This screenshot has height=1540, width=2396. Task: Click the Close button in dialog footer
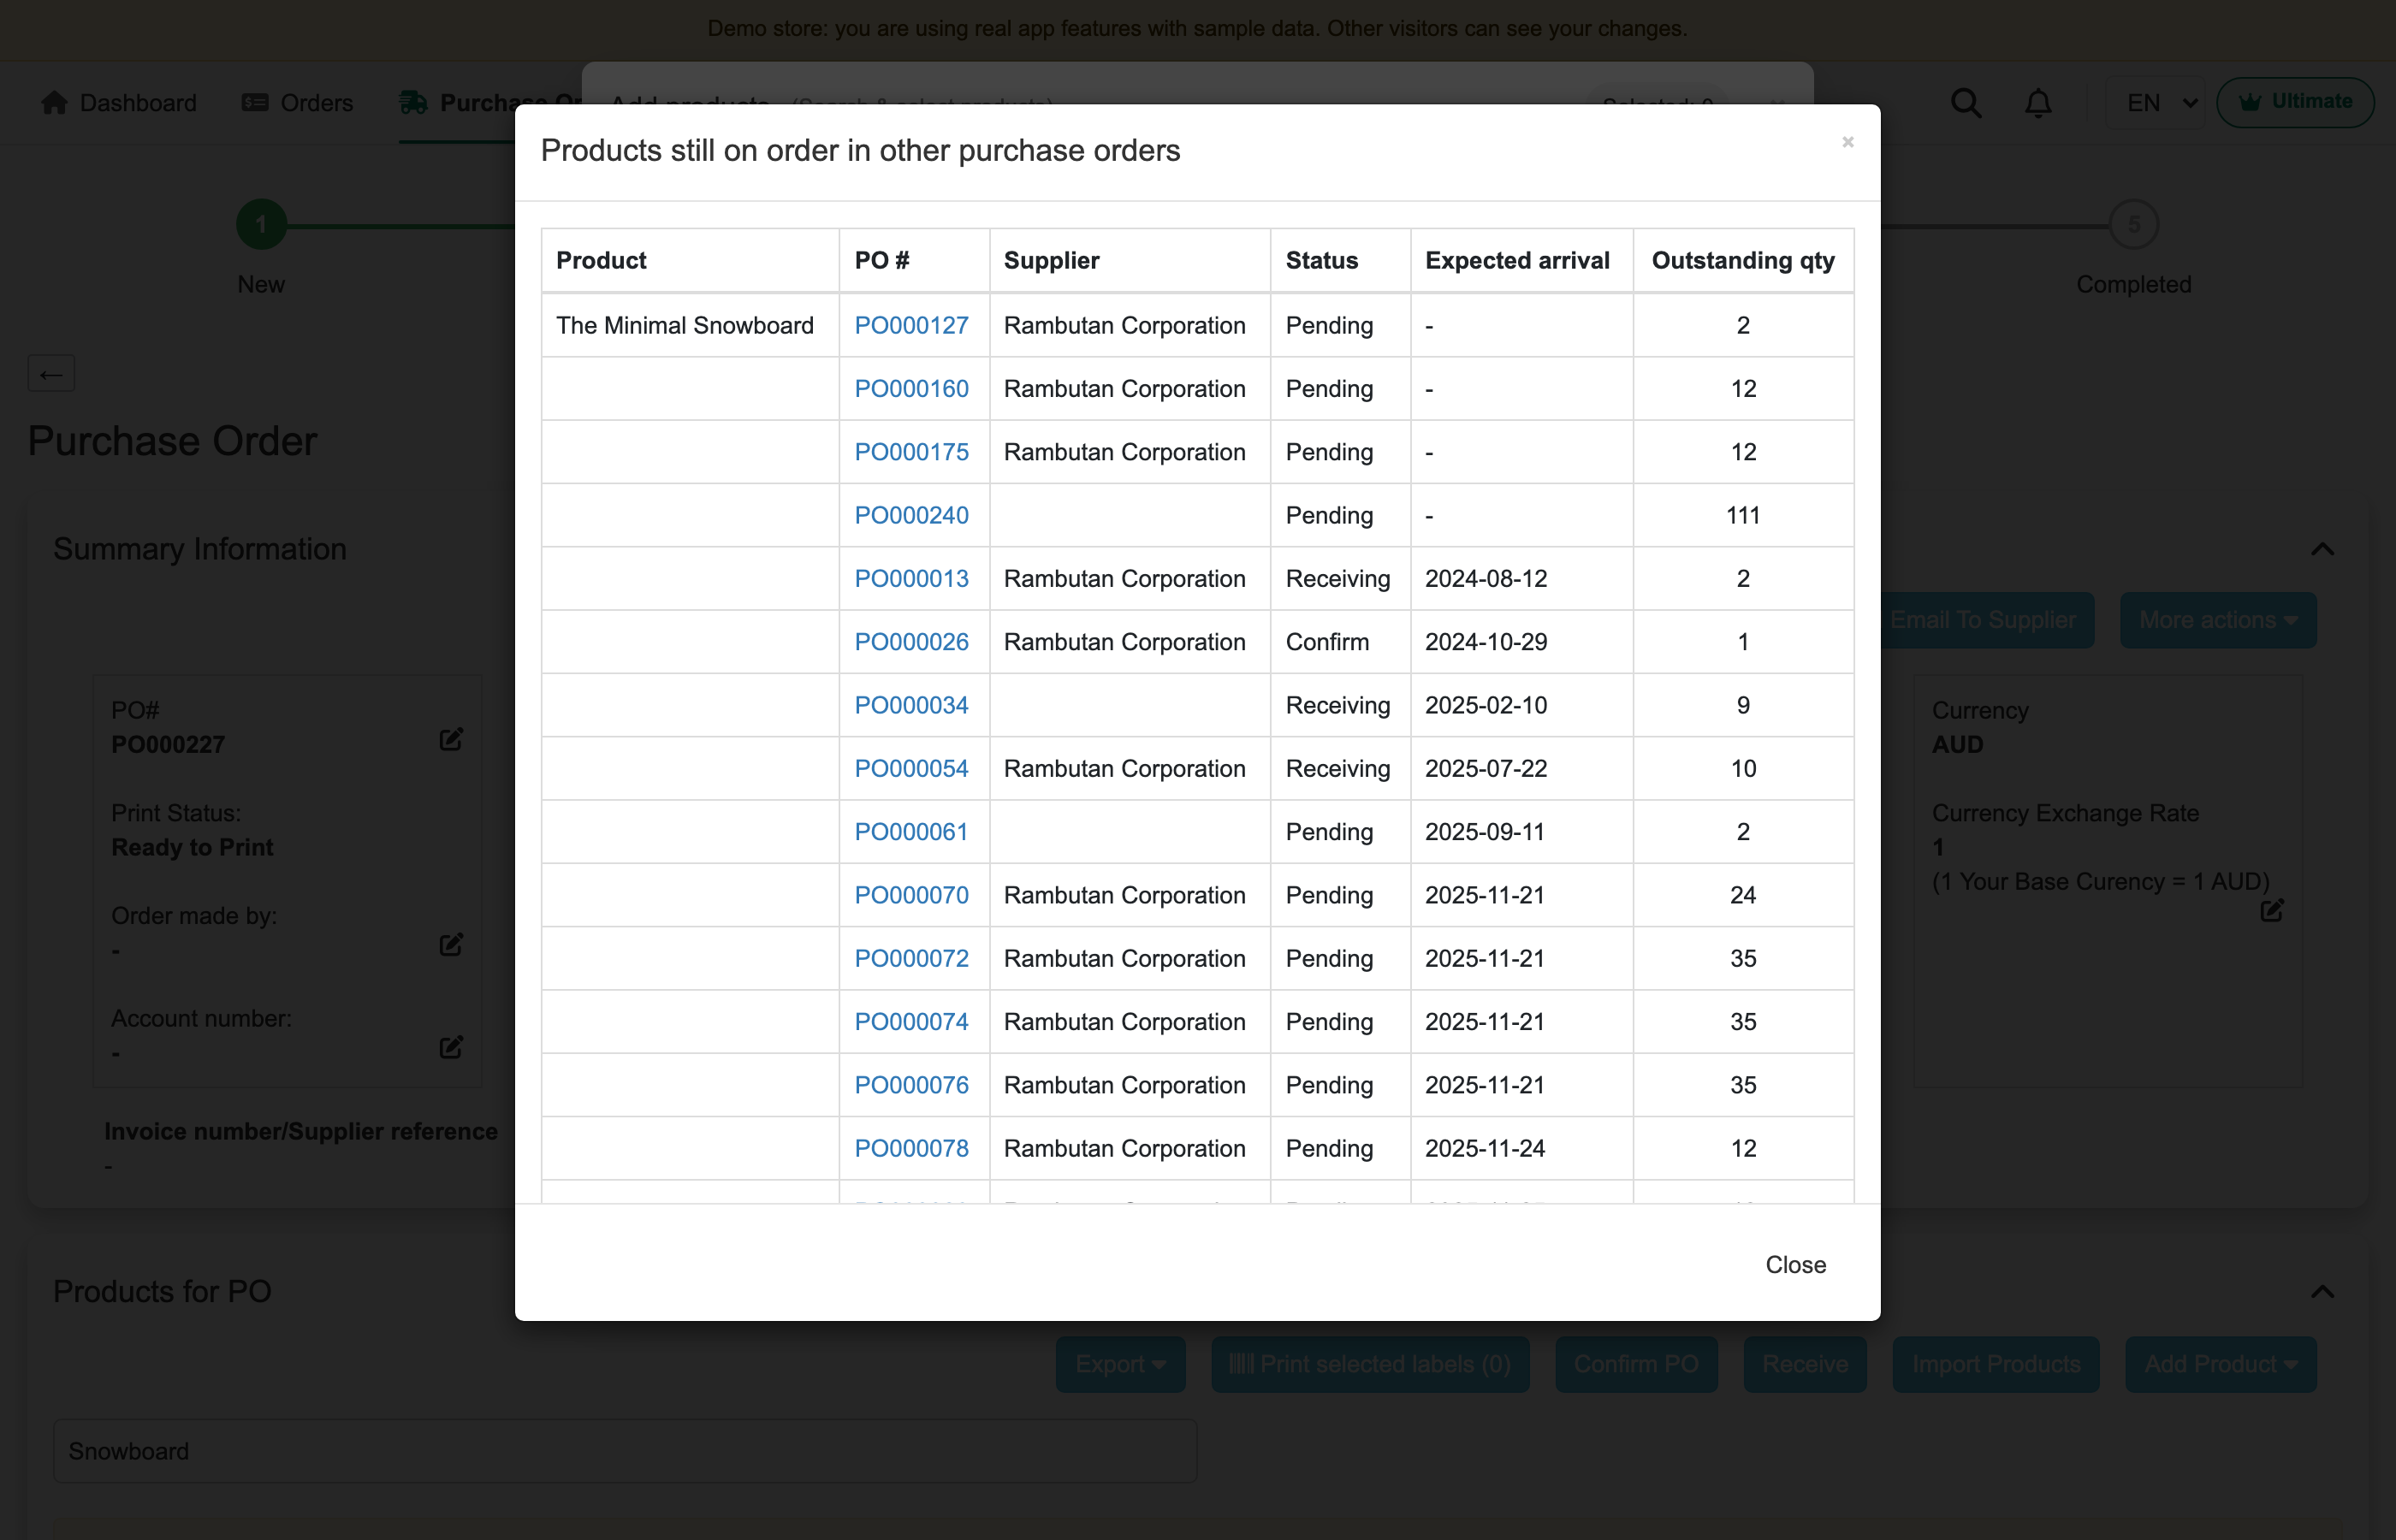point(1795,1264)
